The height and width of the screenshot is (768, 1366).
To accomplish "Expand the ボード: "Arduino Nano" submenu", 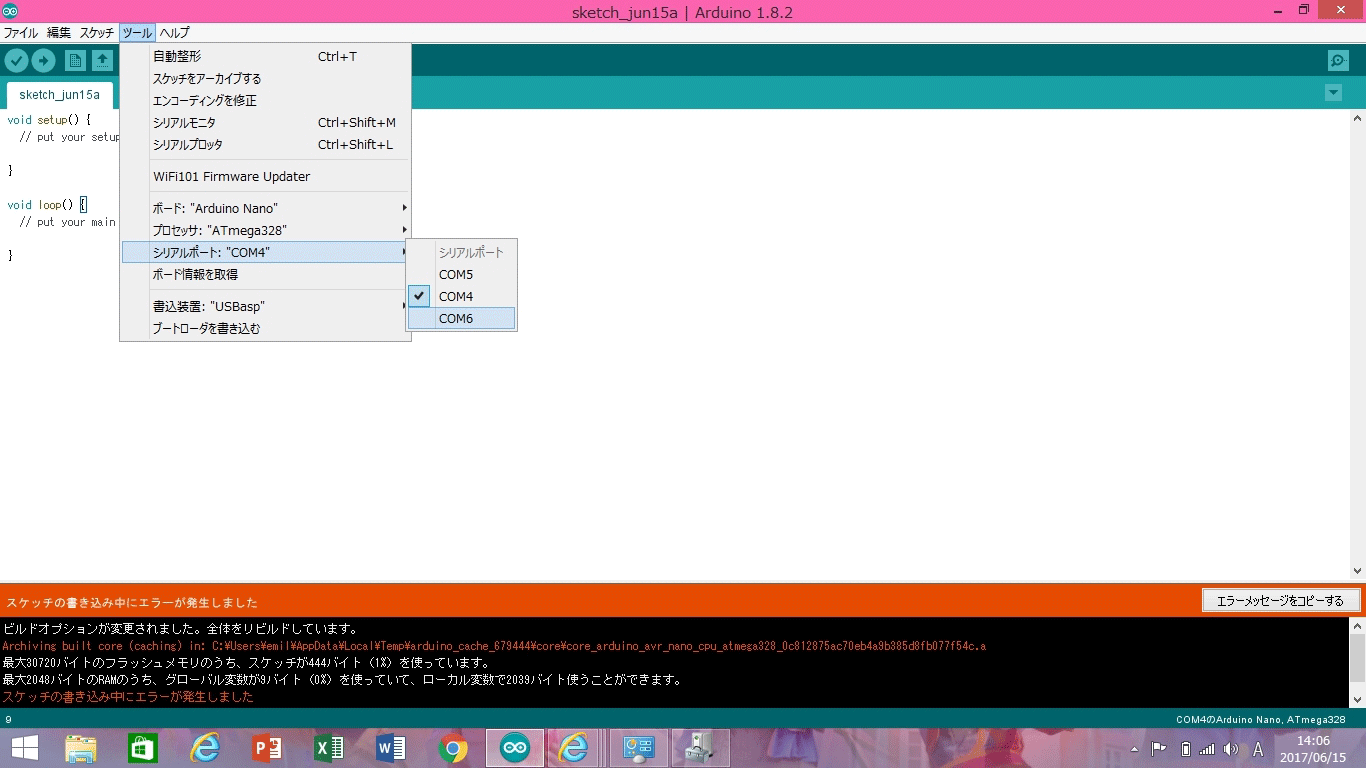I will 265,209.
